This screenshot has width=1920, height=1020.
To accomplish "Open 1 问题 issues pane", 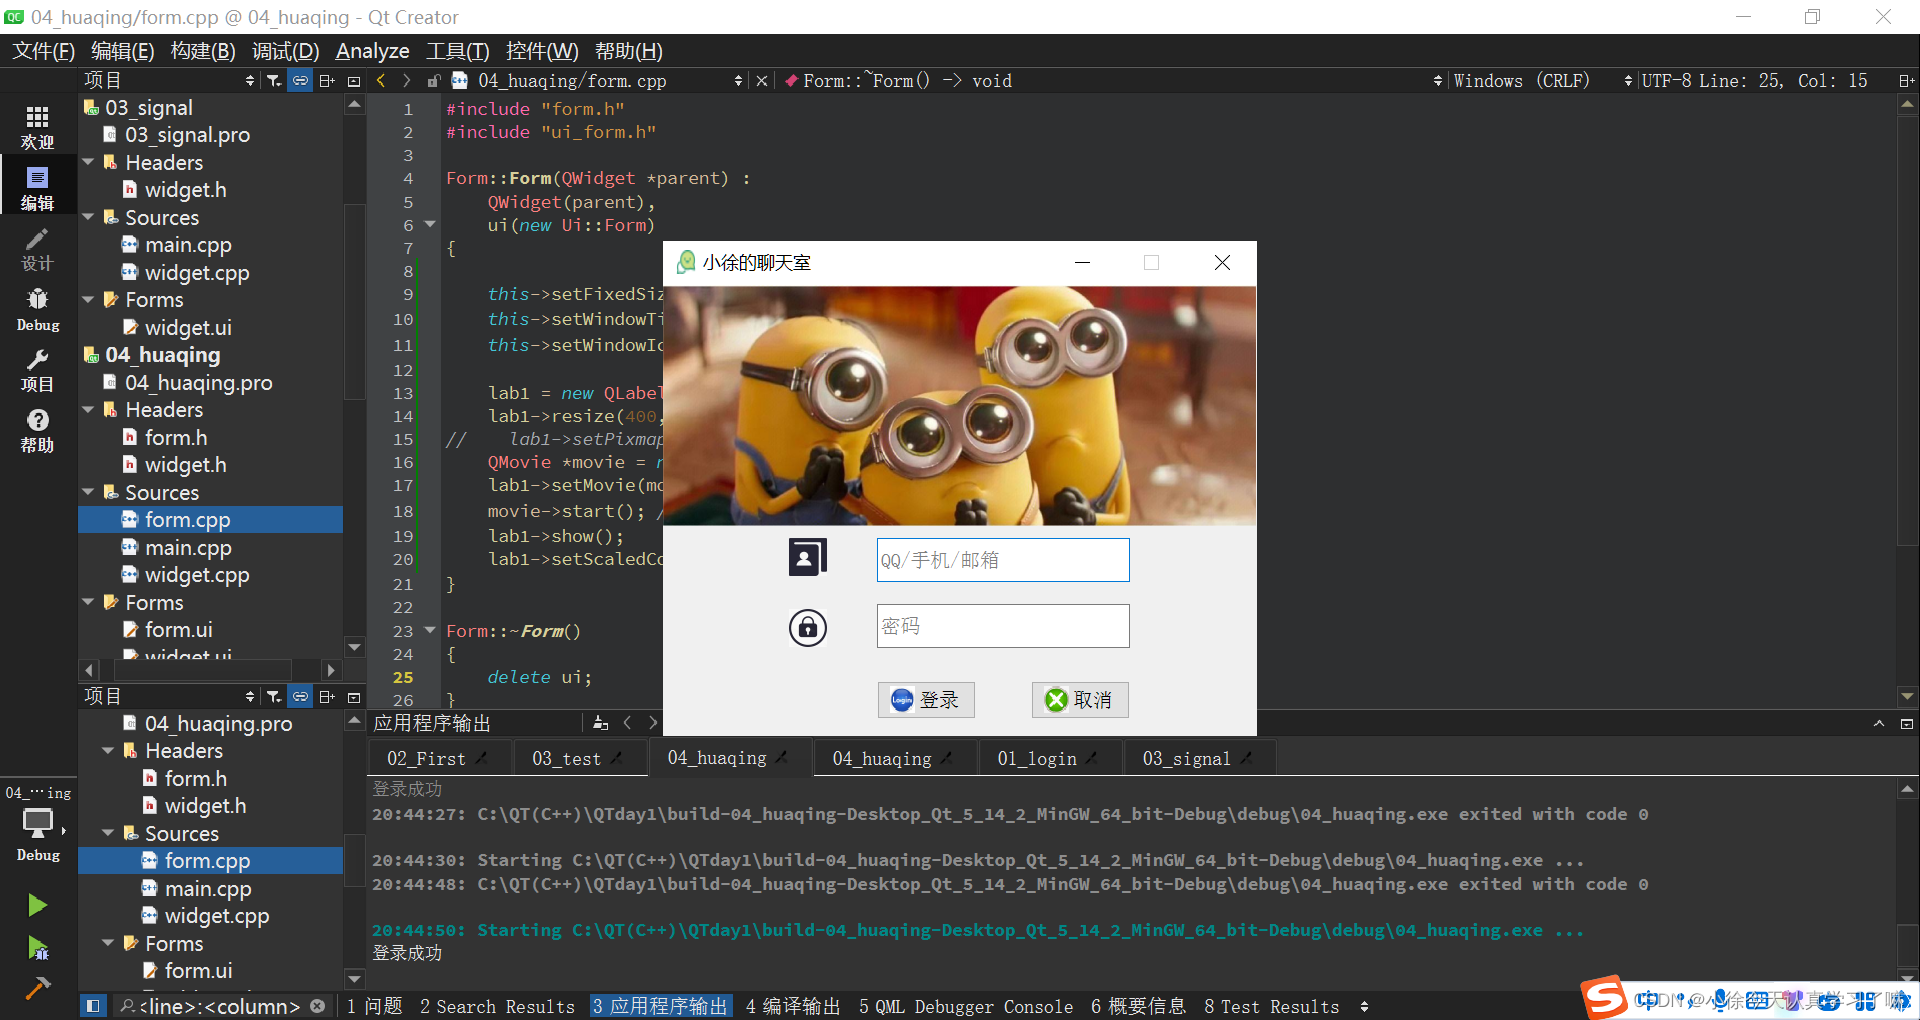I will pyautogui.click(x=375, y=1007).
